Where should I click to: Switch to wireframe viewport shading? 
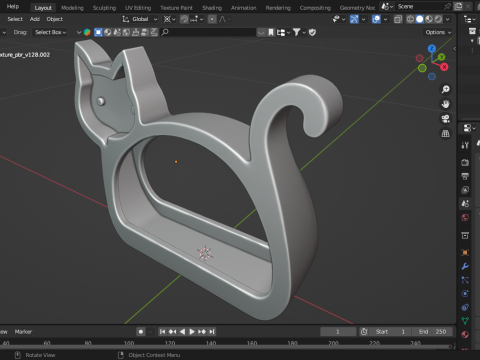pos(410,19)
